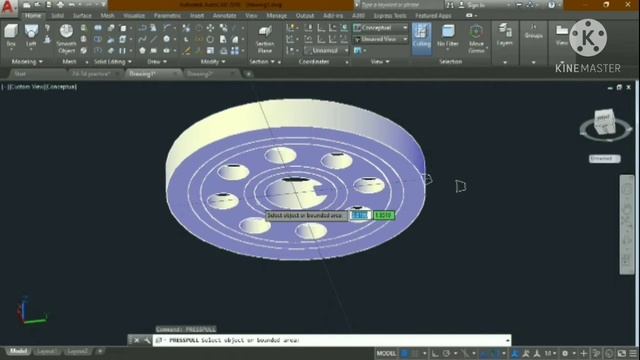Click the viewport minus controls label
The image size is (640, 360).
tap(4, 87)
